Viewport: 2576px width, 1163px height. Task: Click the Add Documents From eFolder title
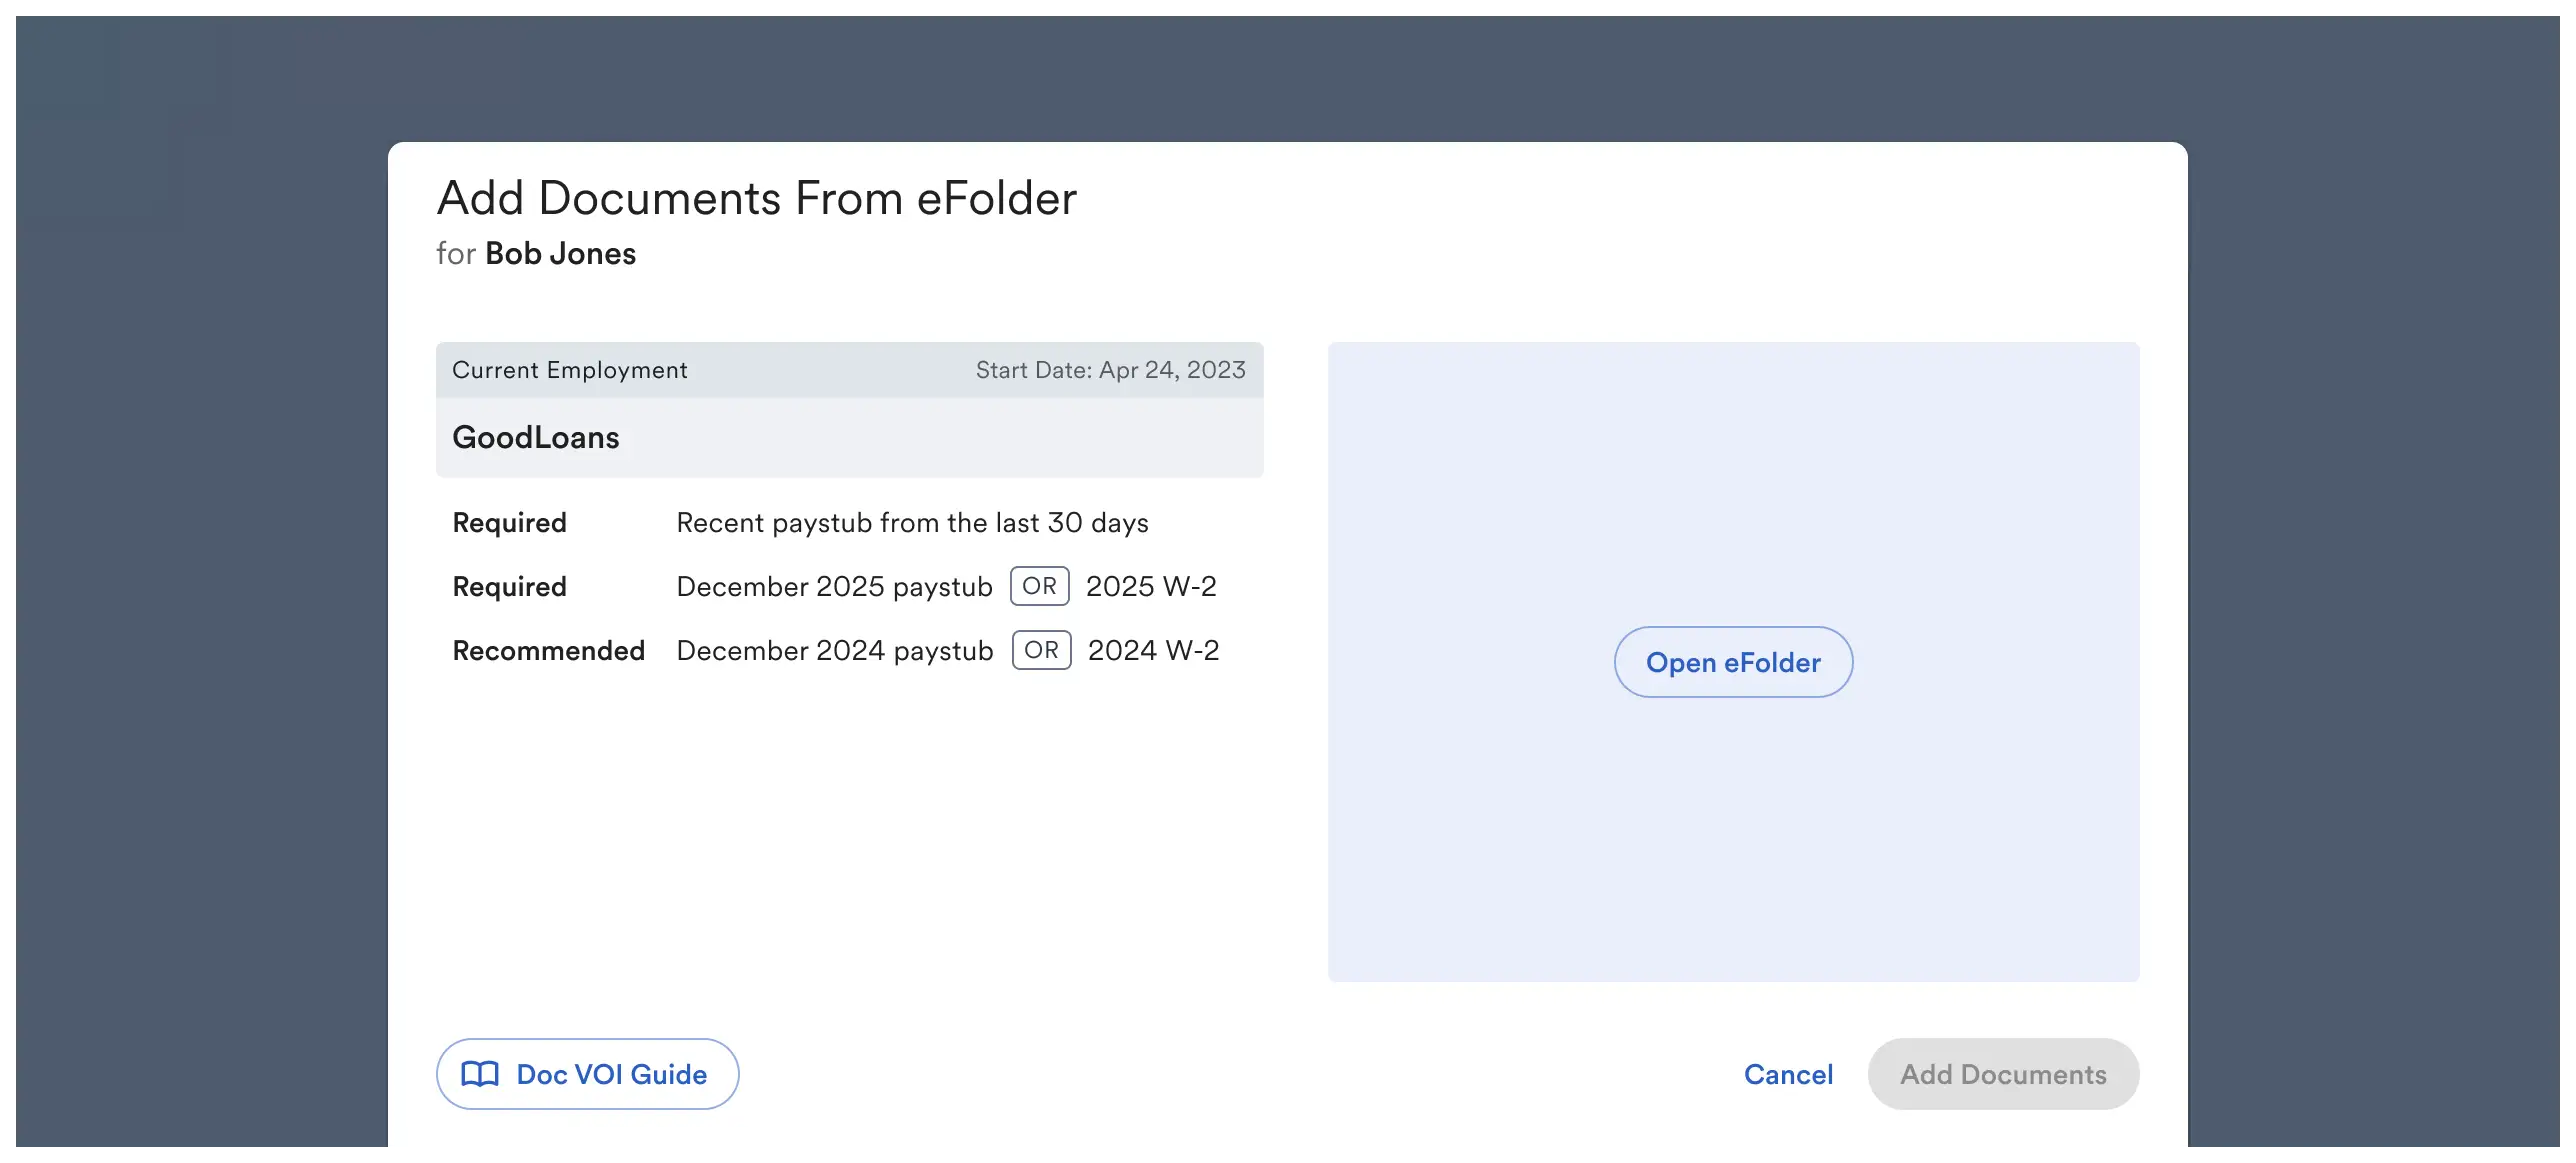tap(757, 197)
